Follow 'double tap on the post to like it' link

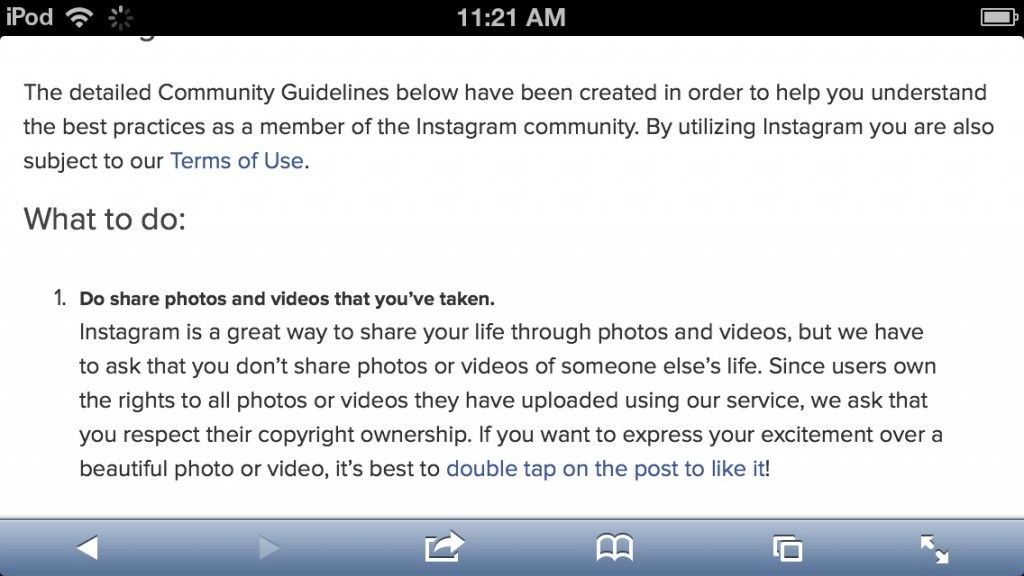[x=605, y=468]
